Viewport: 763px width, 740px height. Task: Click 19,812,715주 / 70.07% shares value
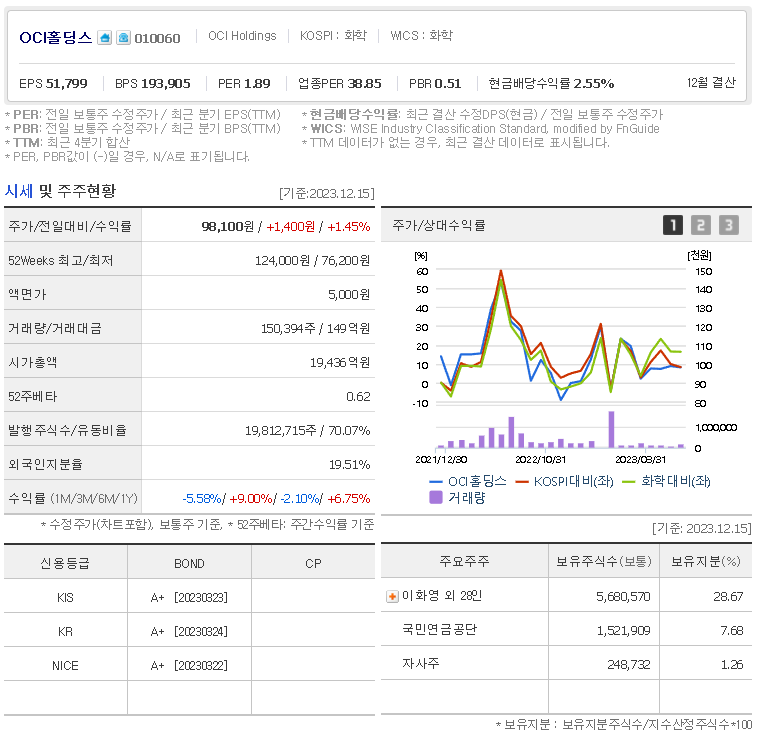[x=308, y=431]
